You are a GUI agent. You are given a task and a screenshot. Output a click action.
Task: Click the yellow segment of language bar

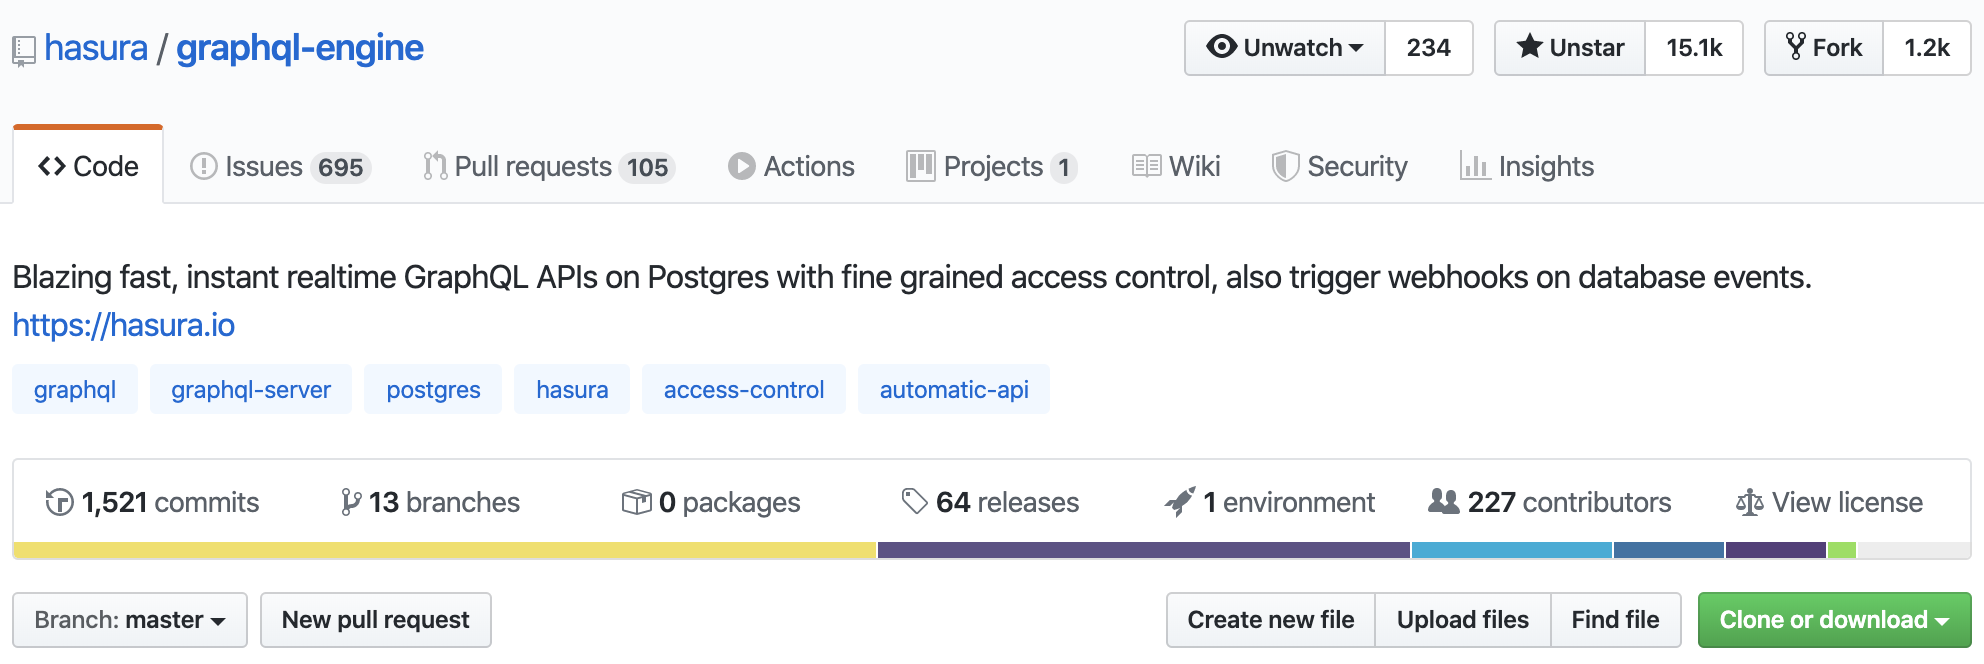click(445, 550)
